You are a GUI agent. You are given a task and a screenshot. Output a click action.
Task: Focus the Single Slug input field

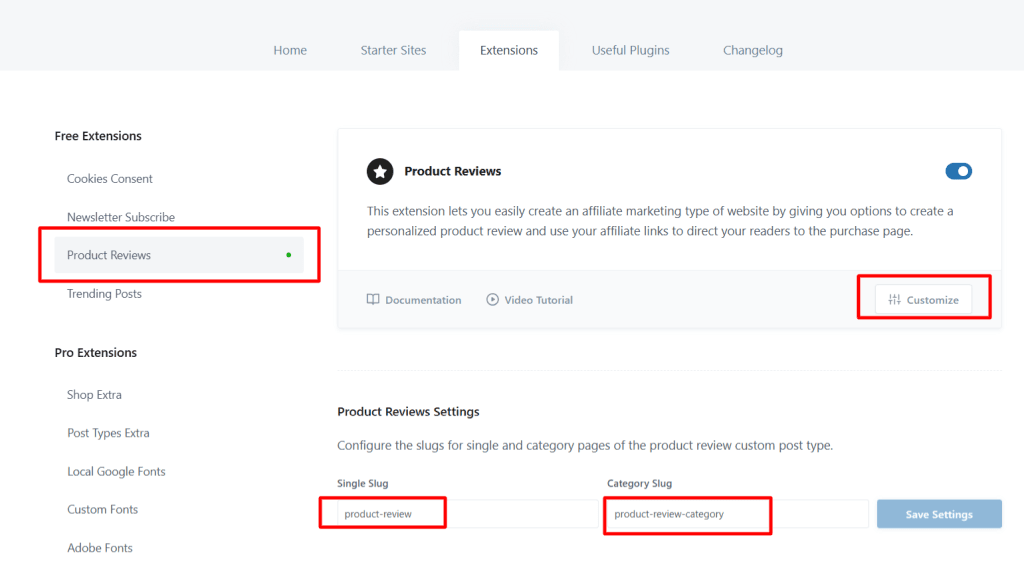(467, 514)
